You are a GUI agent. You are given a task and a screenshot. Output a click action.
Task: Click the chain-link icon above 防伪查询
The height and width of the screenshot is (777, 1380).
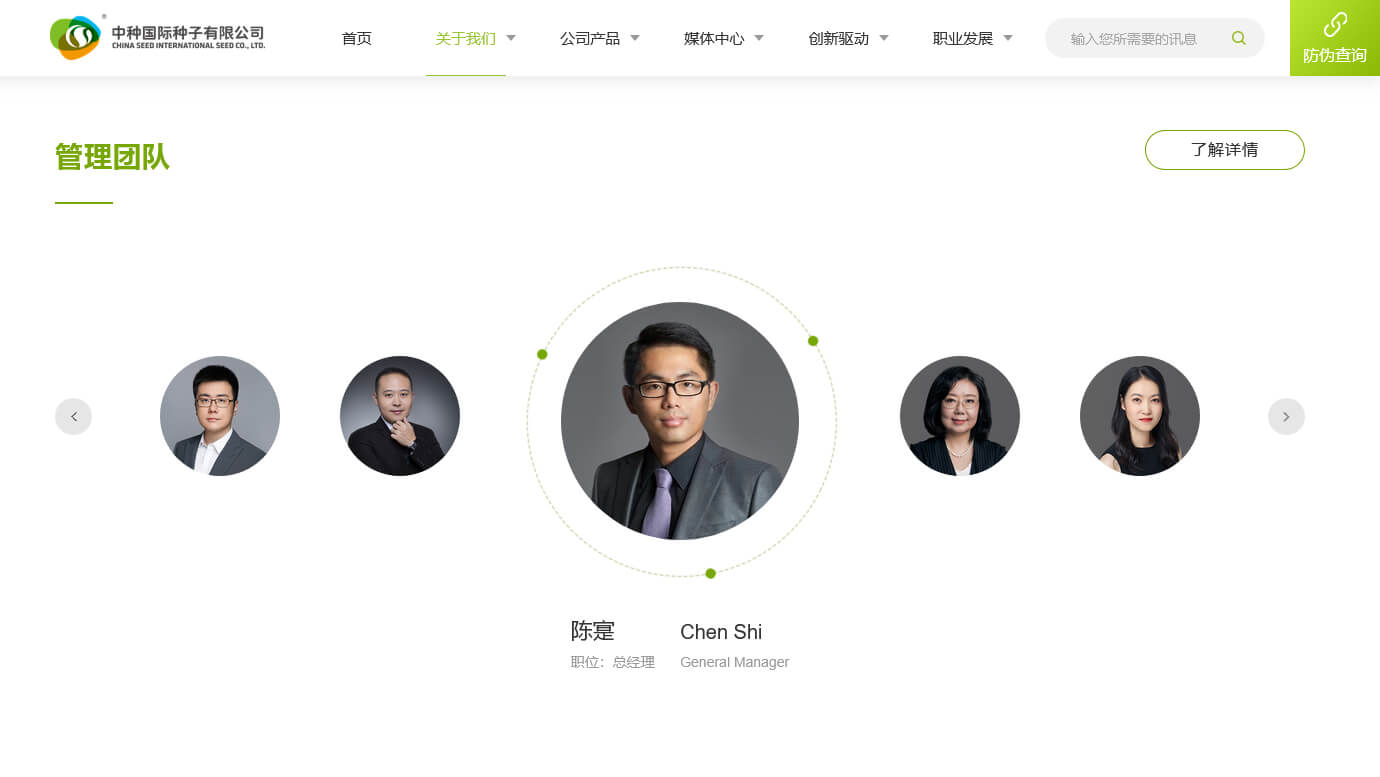[1335, 24]
